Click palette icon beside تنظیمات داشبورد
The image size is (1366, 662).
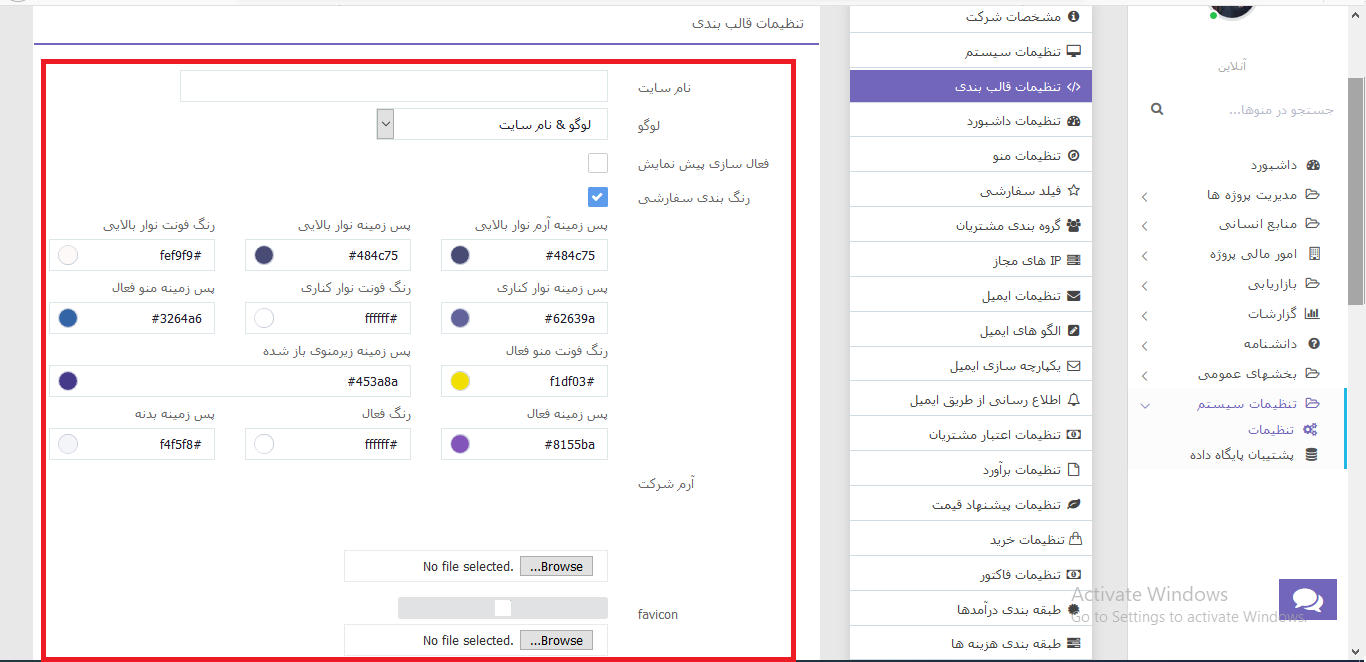[x=1074, y=121]
